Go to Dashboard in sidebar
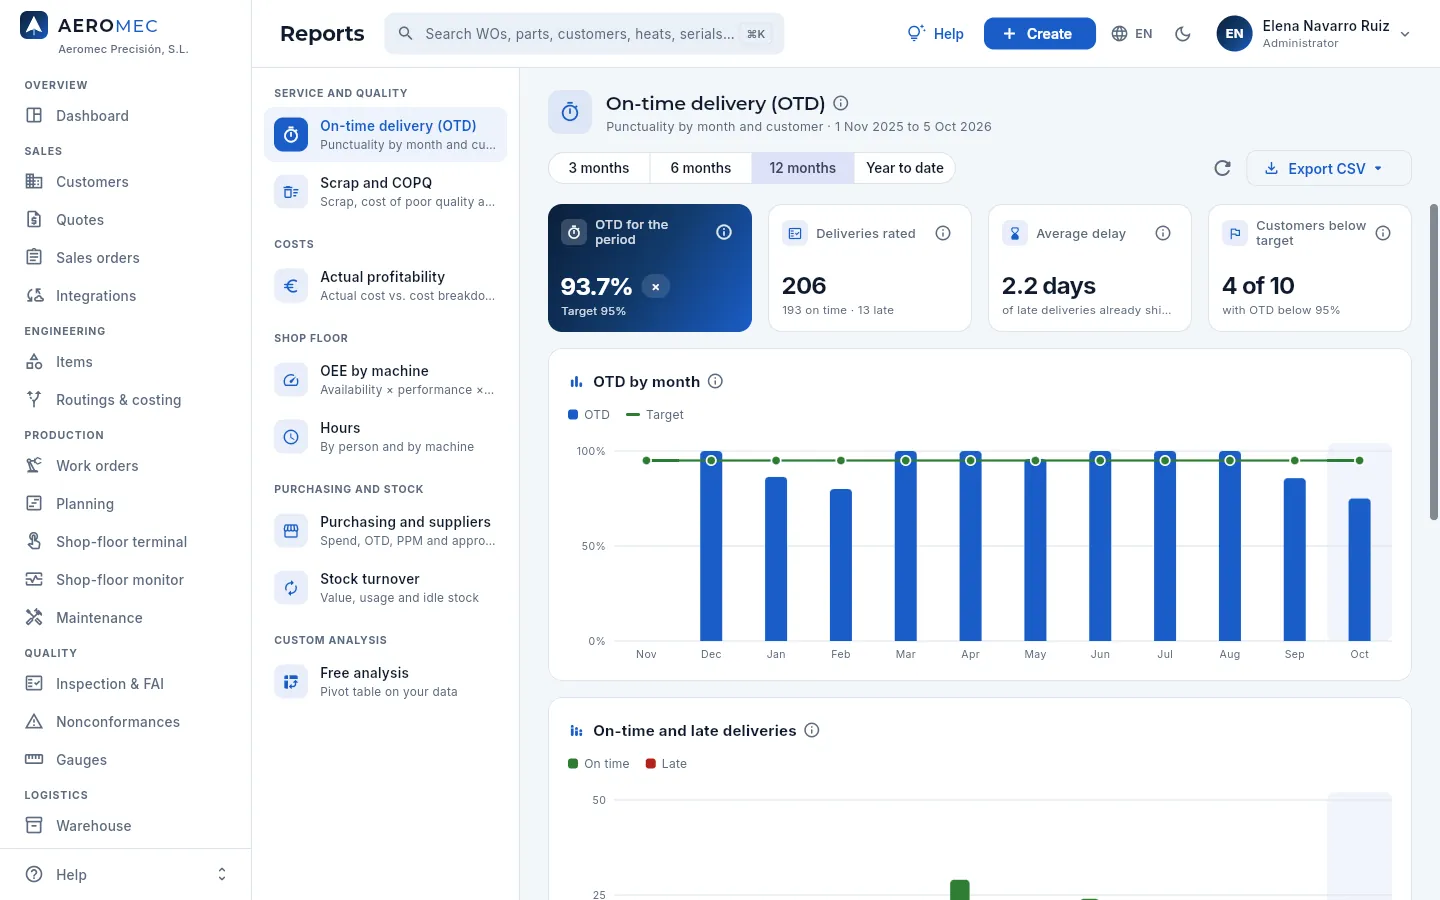 (x=125, y=115)
